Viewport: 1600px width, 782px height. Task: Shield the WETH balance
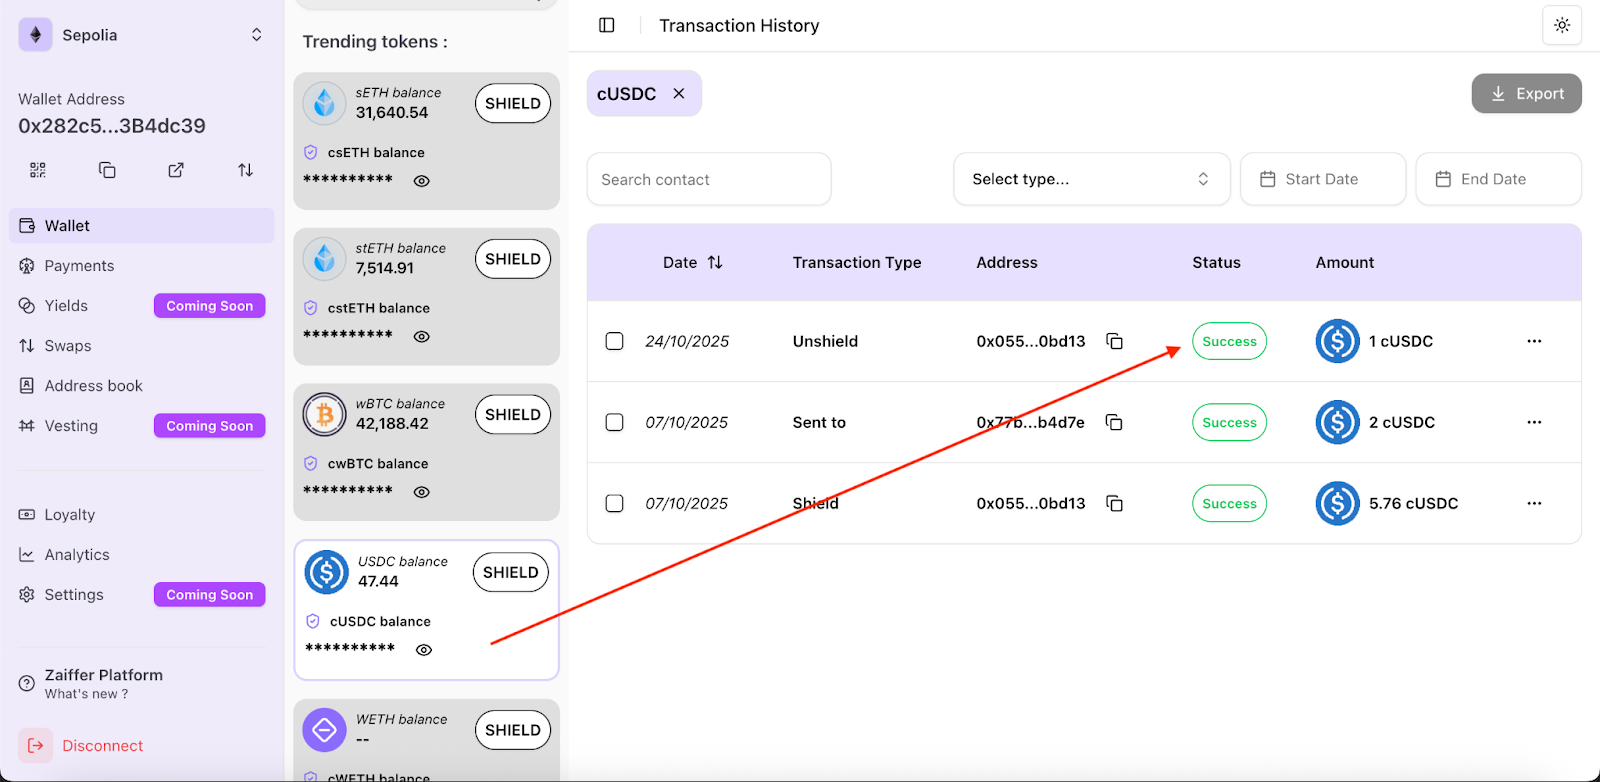point(513,730)
